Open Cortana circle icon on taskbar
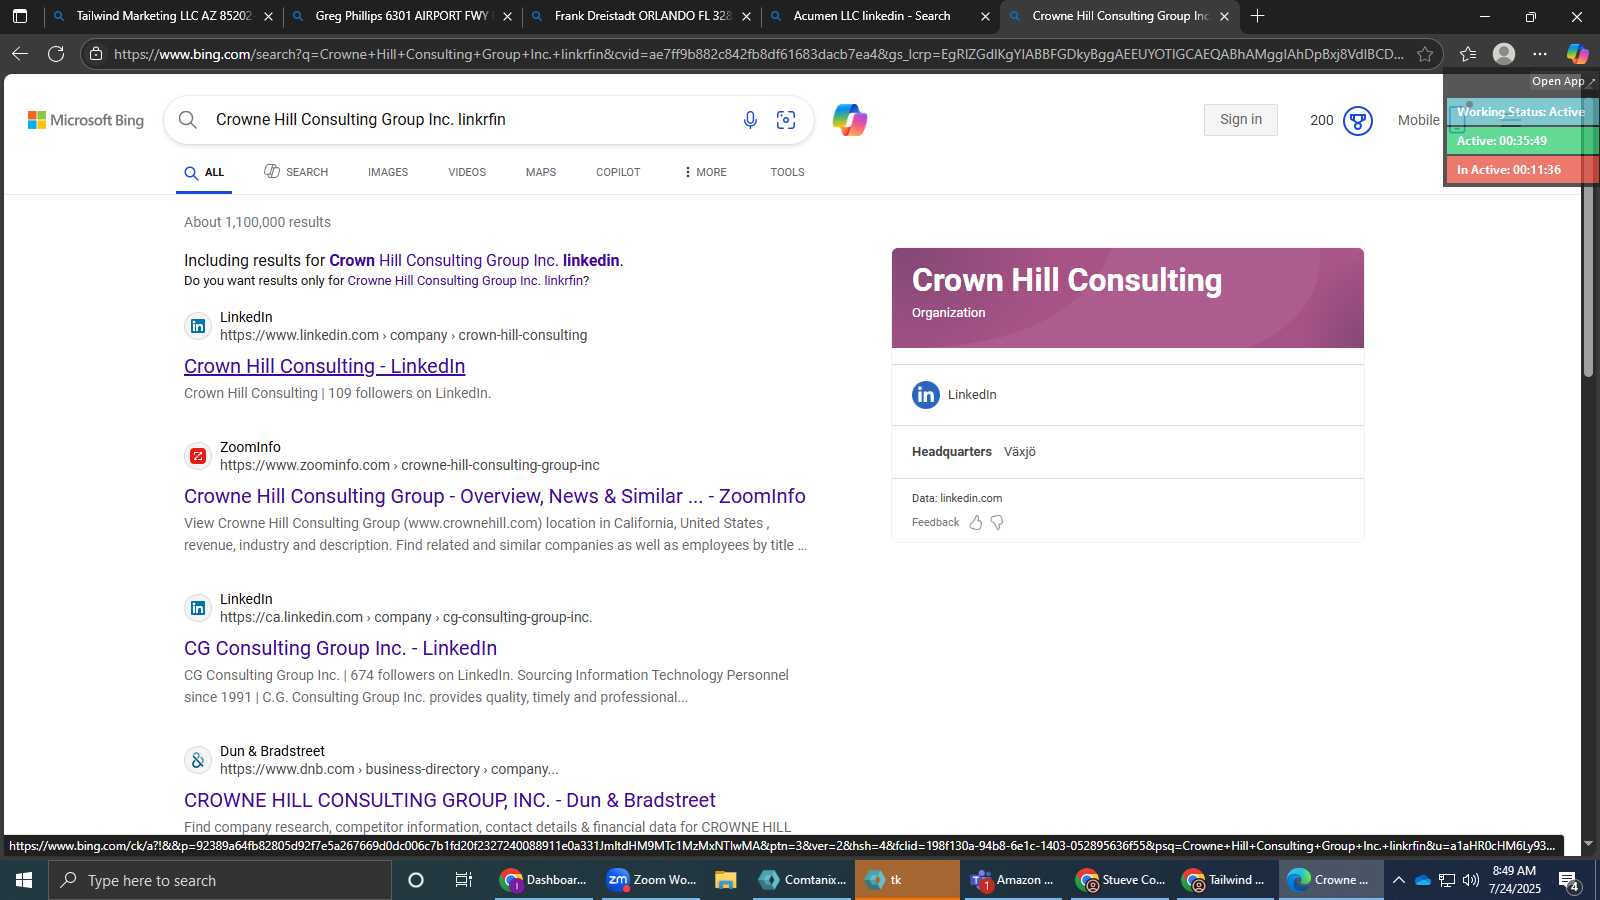This screenshot has width=1600, height=900. tap(416, 880)
